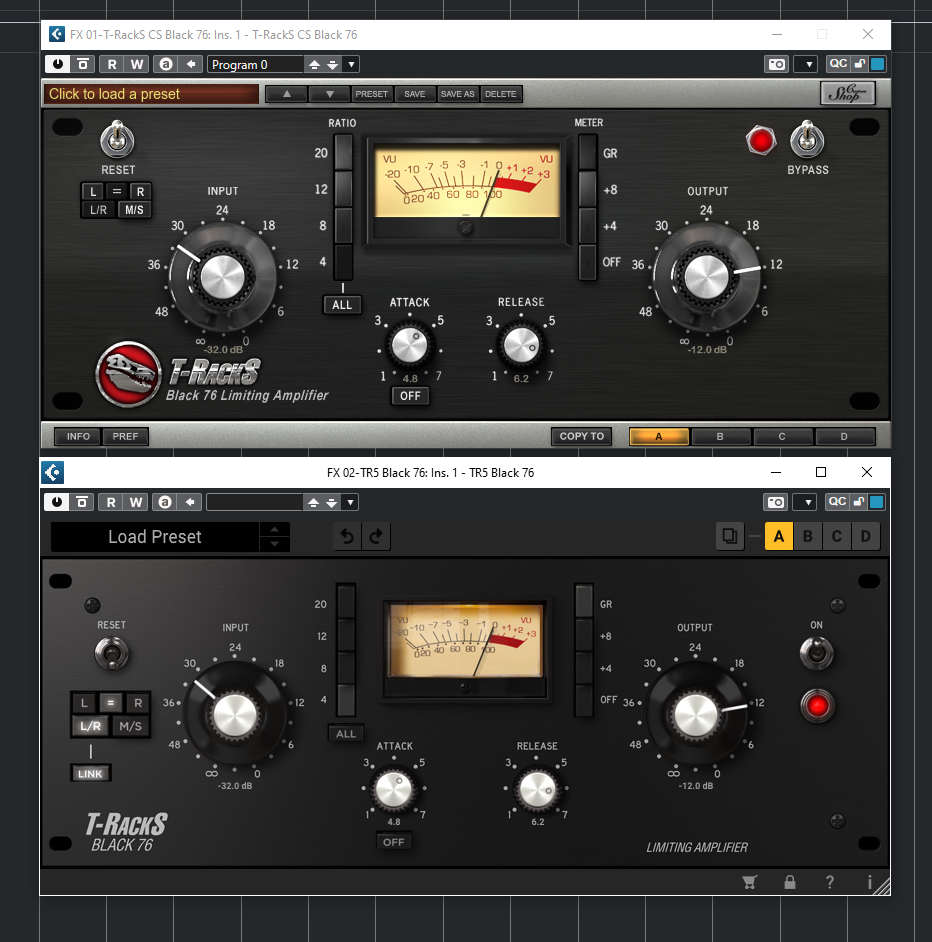932x942 pixels.
Task: Click the RELEASE knob in TR5 Black 76
Action: [x=537, y=789]
